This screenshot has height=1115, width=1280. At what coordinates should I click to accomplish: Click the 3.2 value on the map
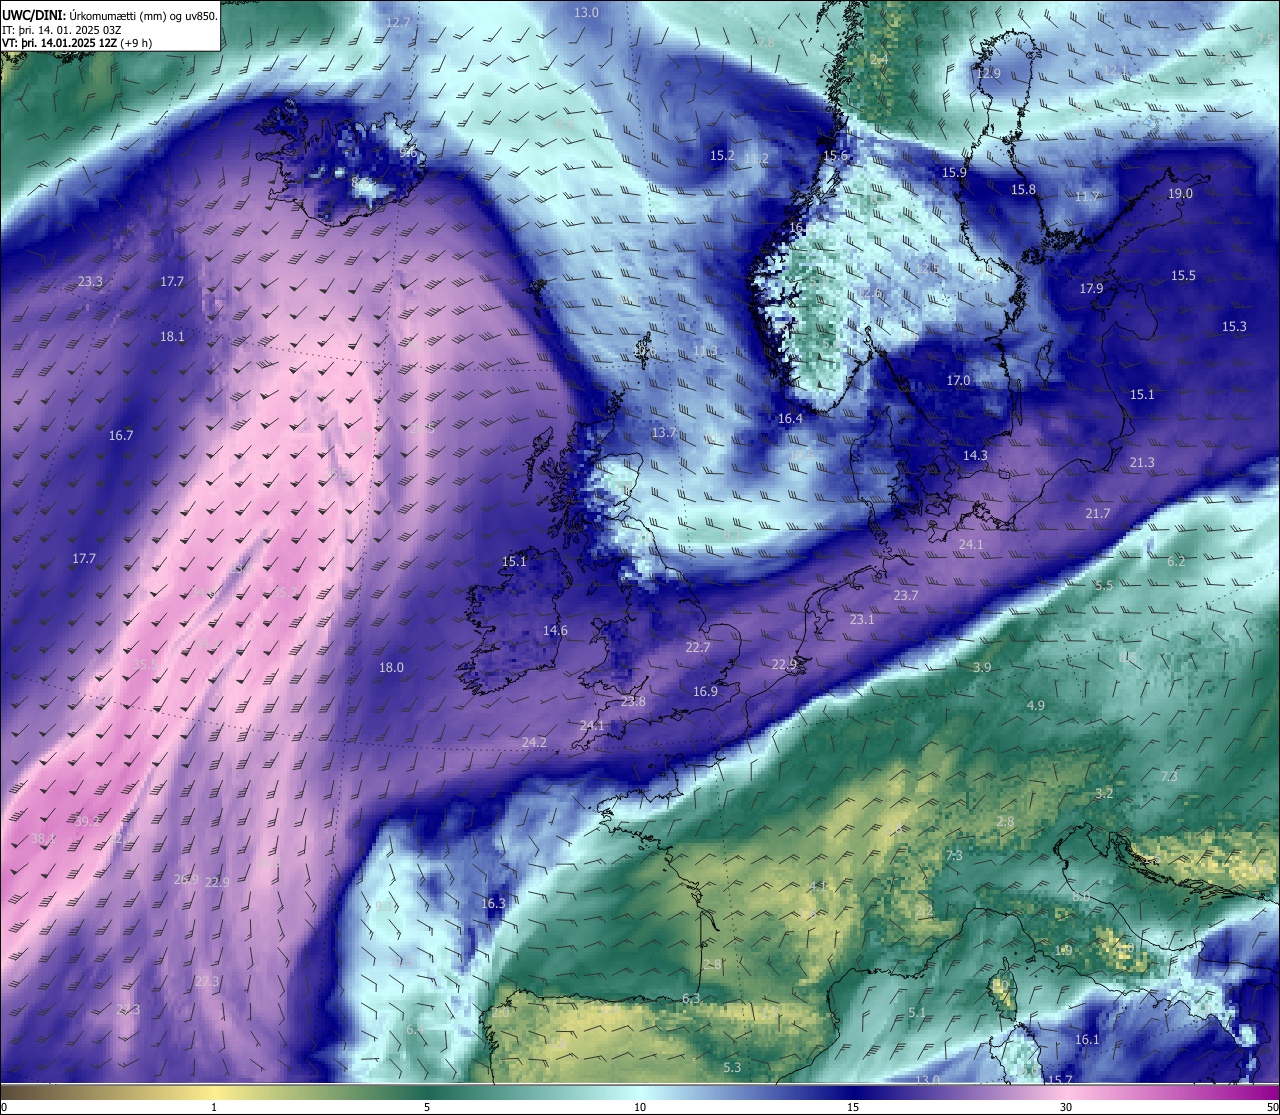tap(1104, 794)
